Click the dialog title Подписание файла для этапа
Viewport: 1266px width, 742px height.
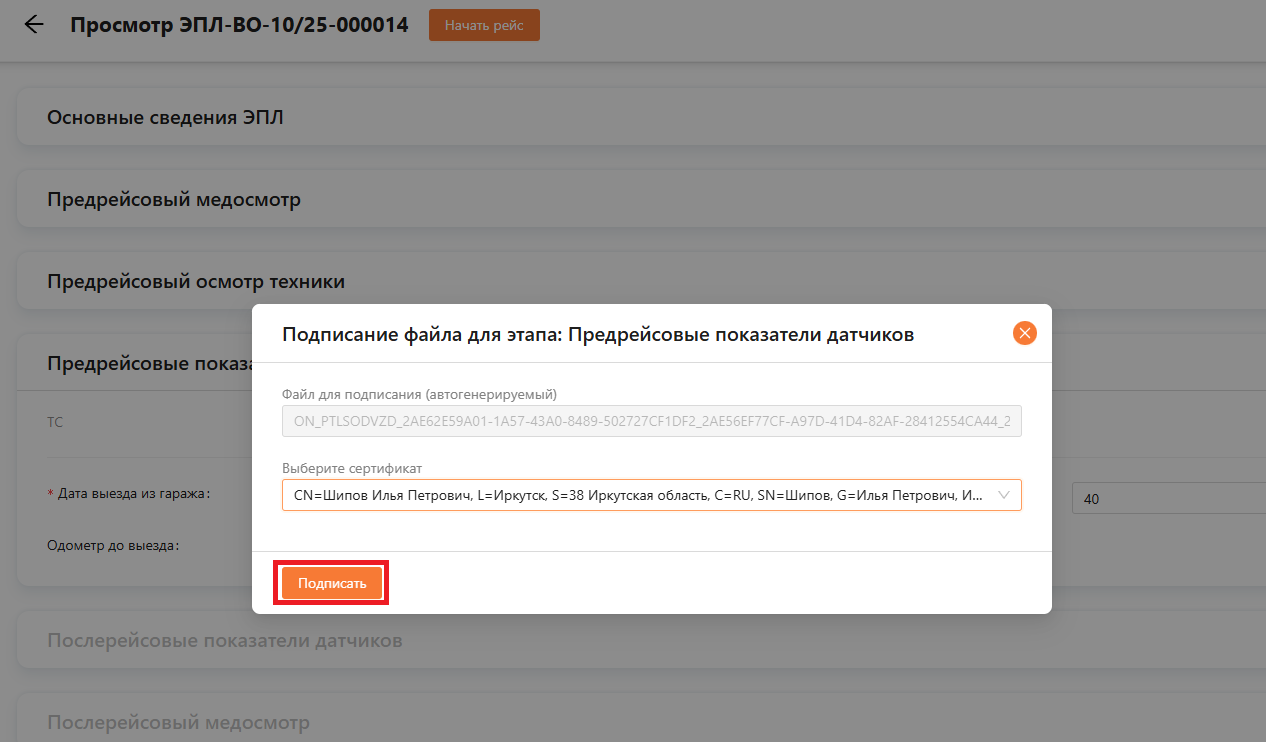coord(598,335)
